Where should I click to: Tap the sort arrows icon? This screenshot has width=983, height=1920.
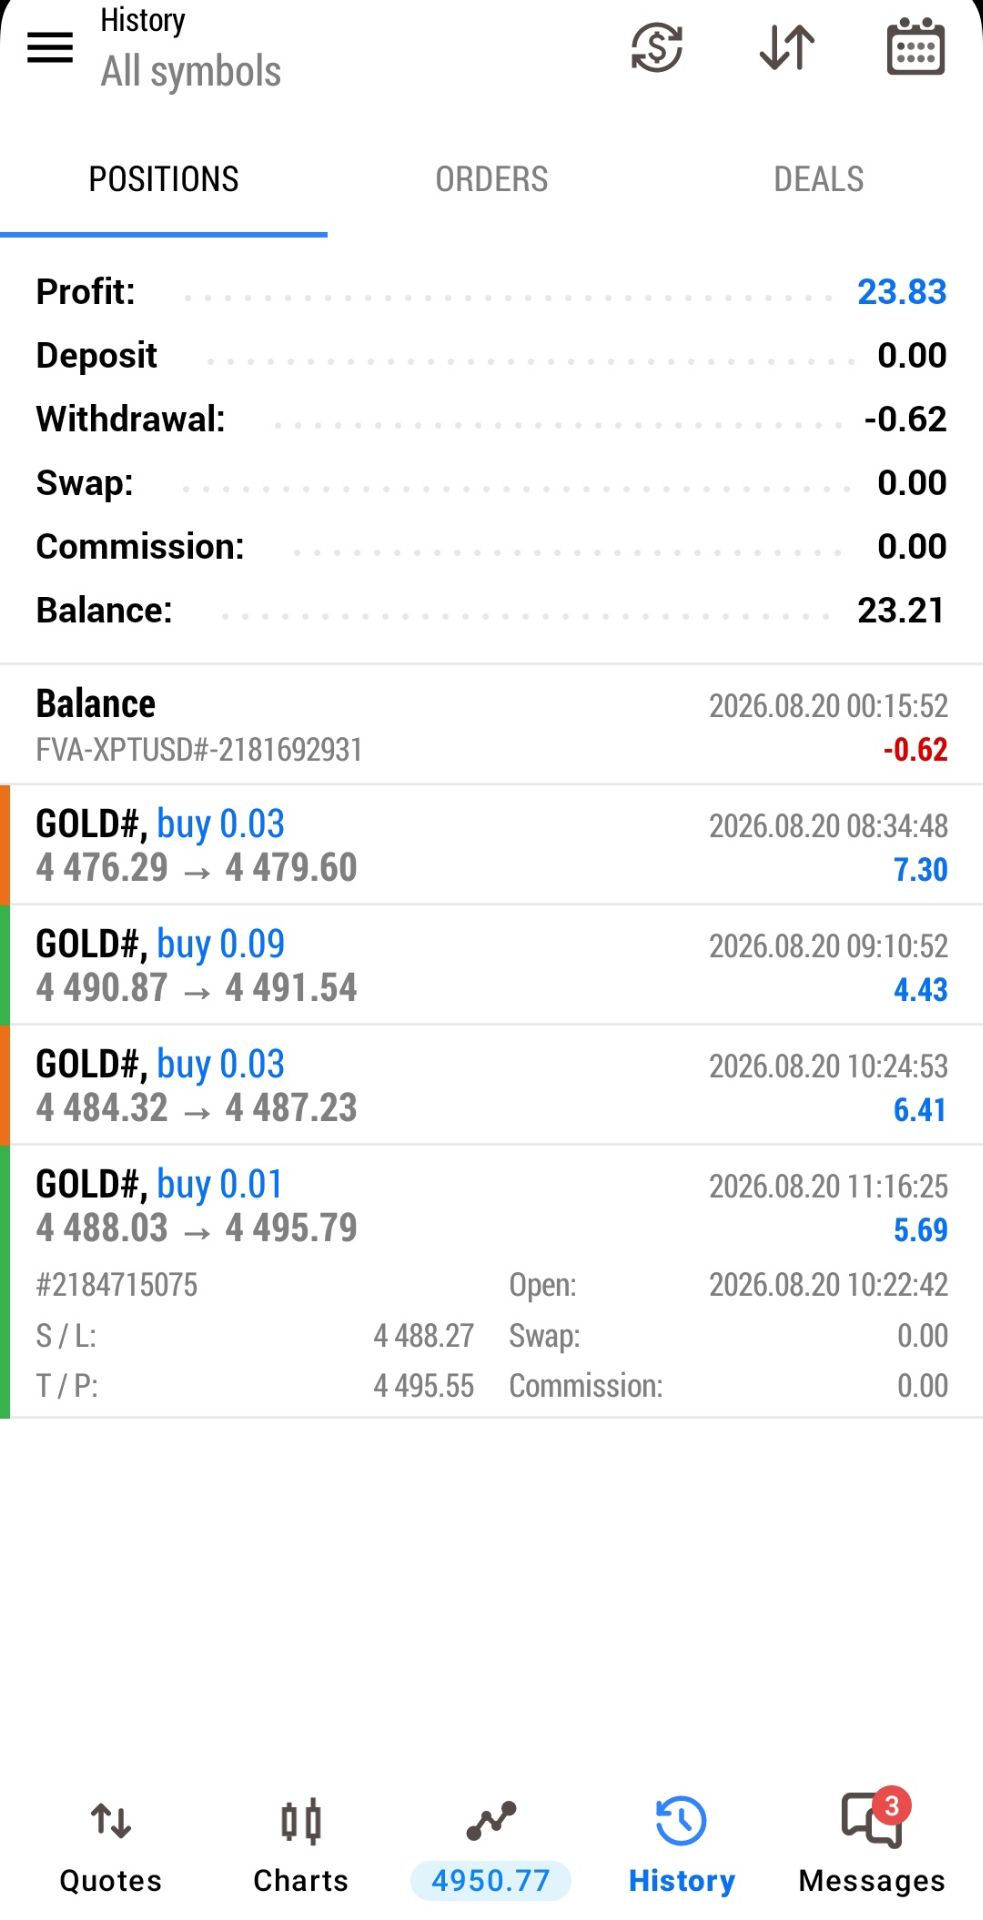[787, 47]
